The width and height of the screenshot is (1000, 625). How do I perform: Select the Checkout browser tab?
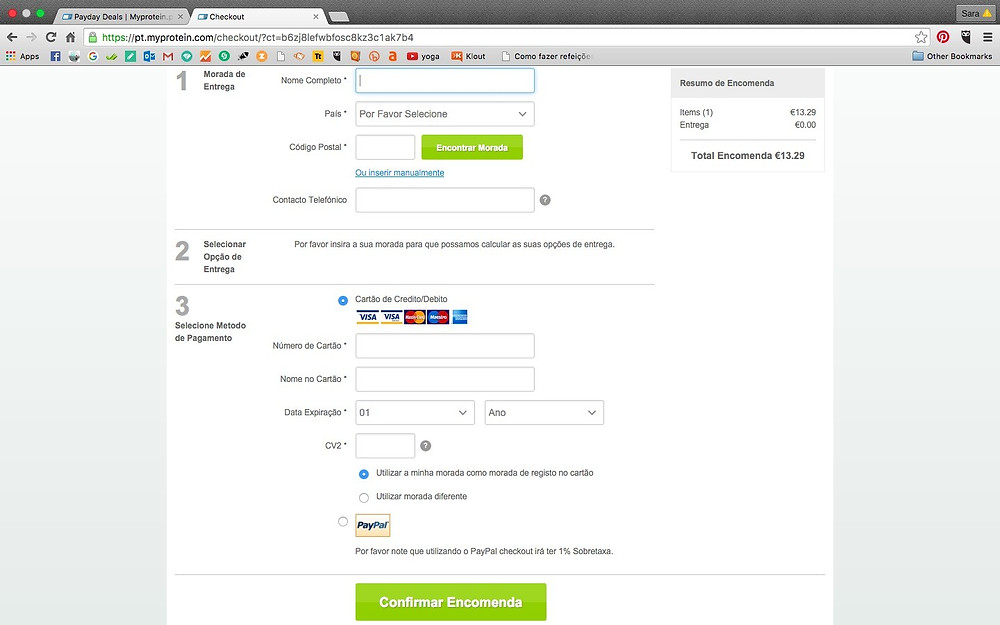(255, 17)
